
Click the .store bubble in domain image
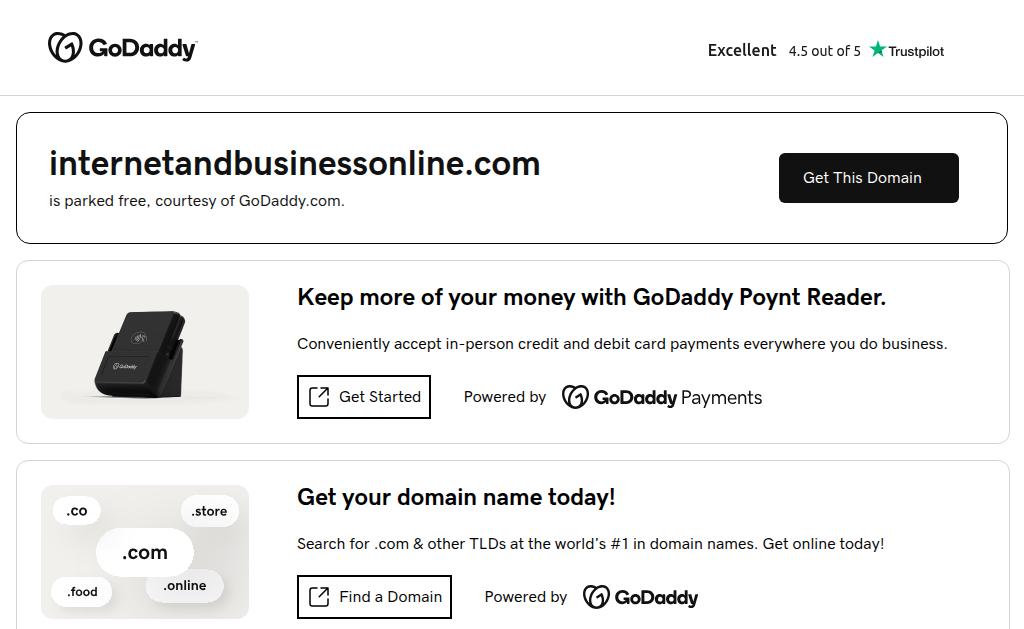[209, 511]
